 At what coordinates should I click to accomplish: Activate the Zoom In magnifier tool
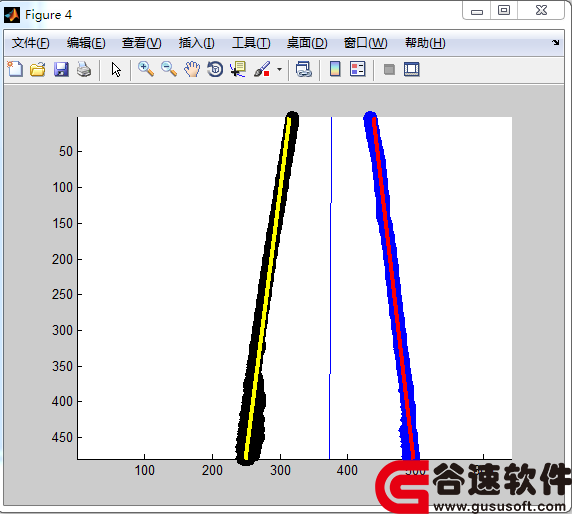tap(146, 69)
